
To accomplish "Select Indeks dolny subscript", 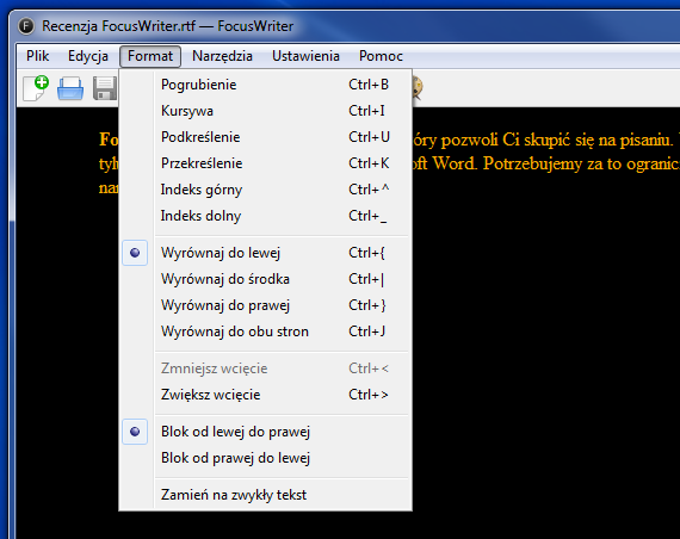I will [x=265, y=216].
